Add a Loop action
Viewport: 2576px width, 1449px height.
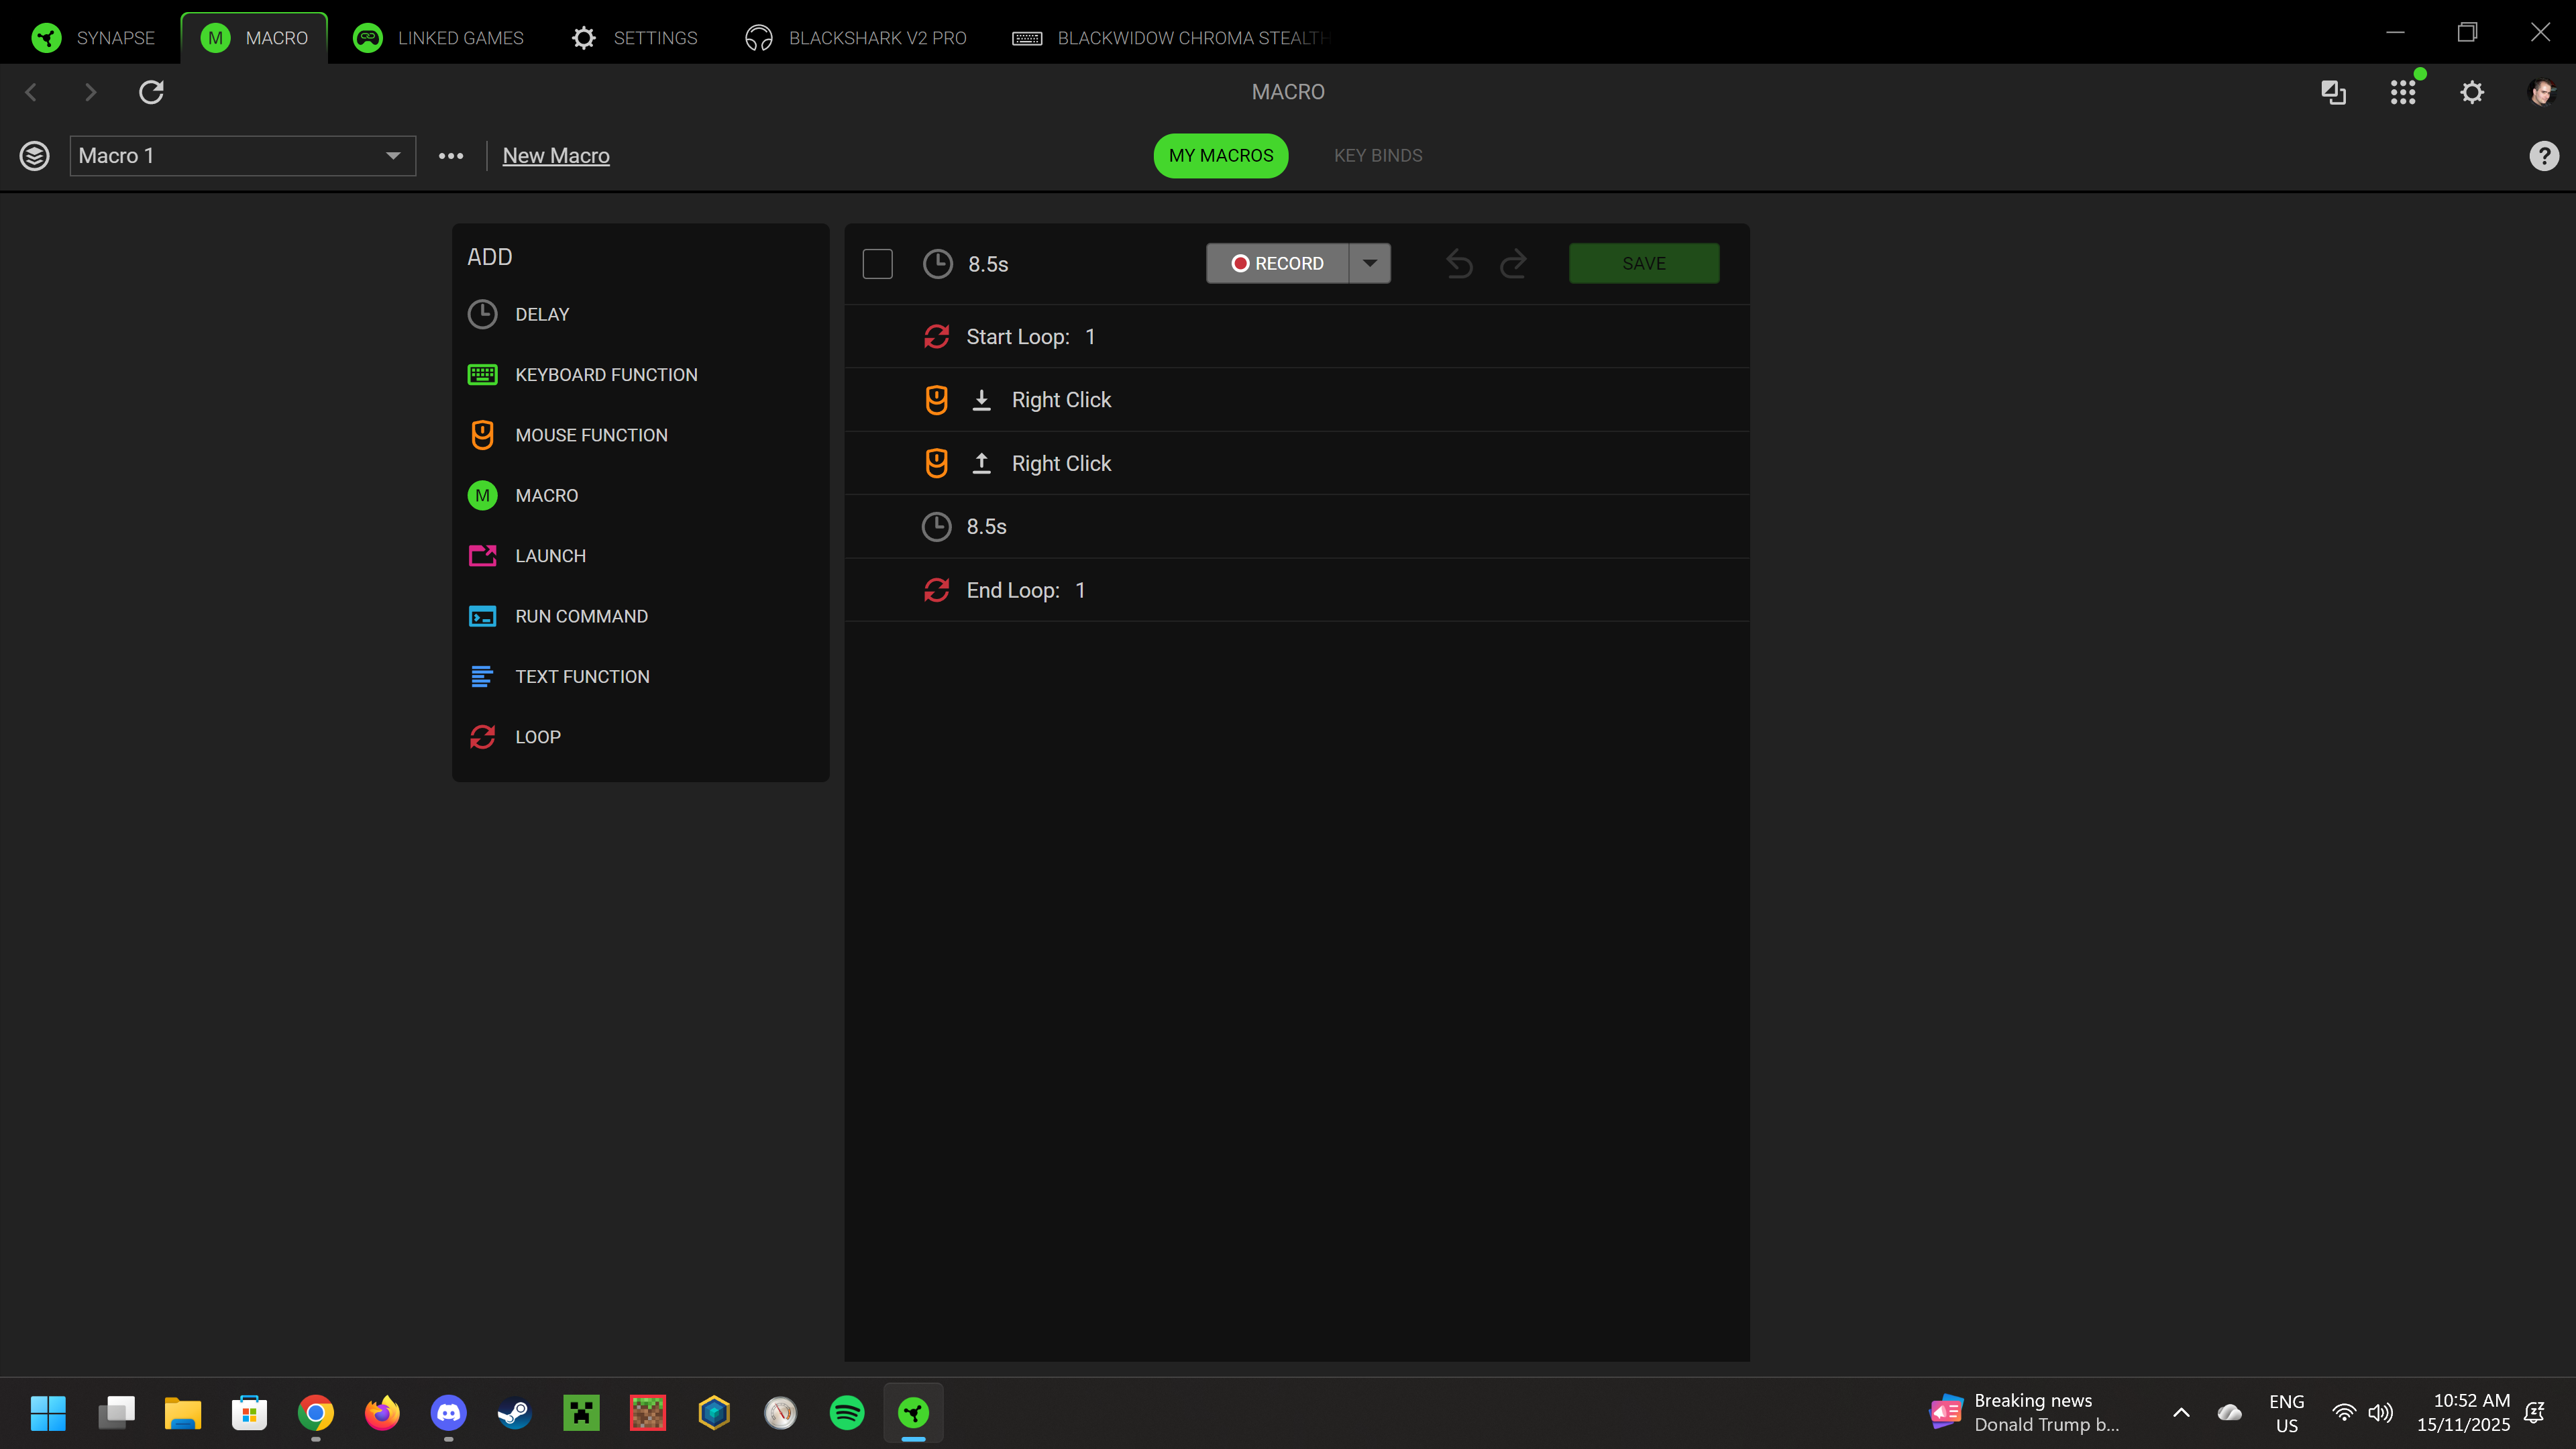(x=537, y=737)
